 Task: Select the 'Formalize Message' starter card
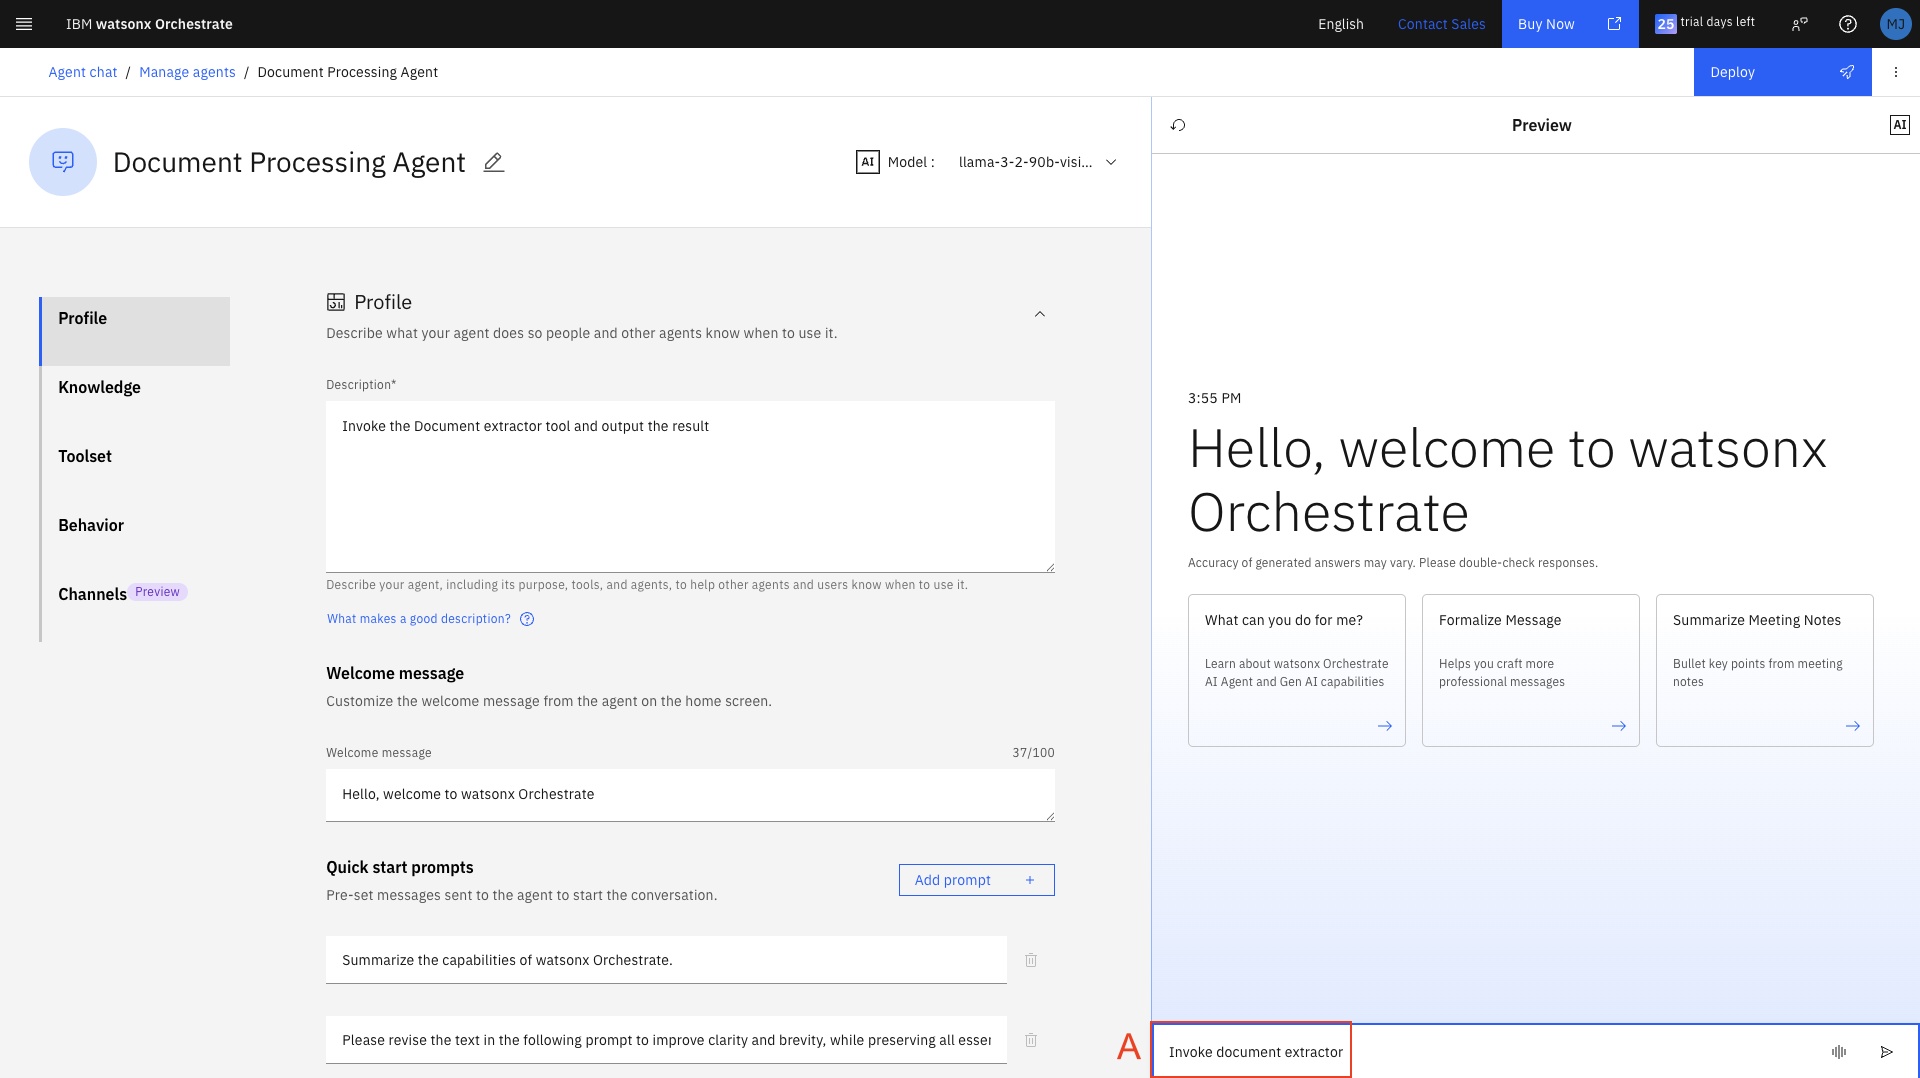1529,670
